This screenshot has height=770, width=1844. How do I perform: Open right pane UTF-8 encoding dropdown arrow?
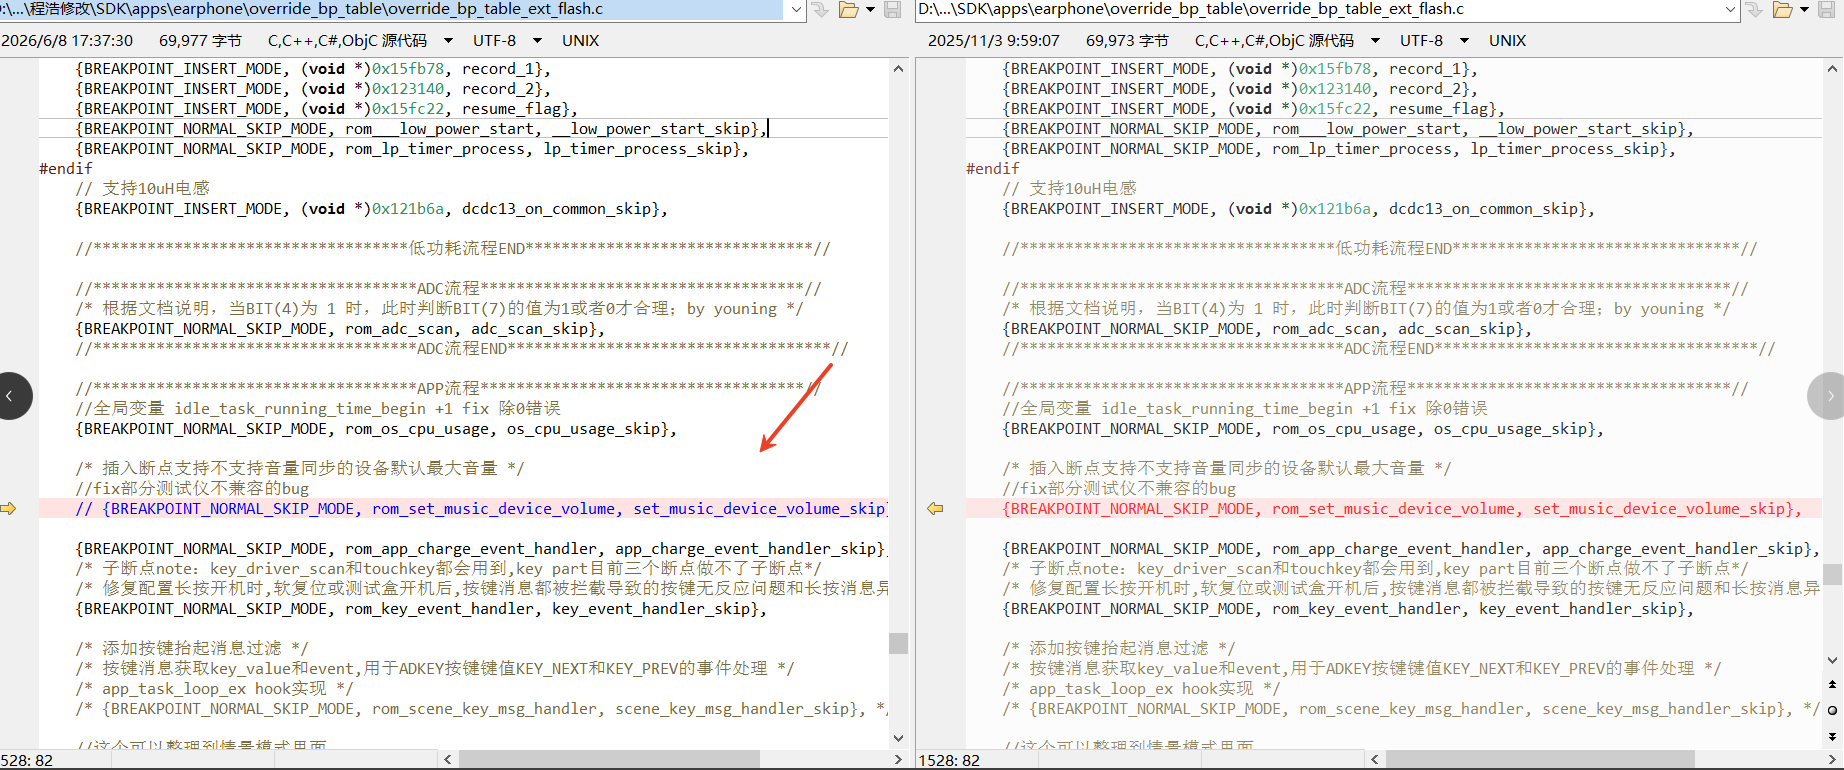pos(1464,41)
